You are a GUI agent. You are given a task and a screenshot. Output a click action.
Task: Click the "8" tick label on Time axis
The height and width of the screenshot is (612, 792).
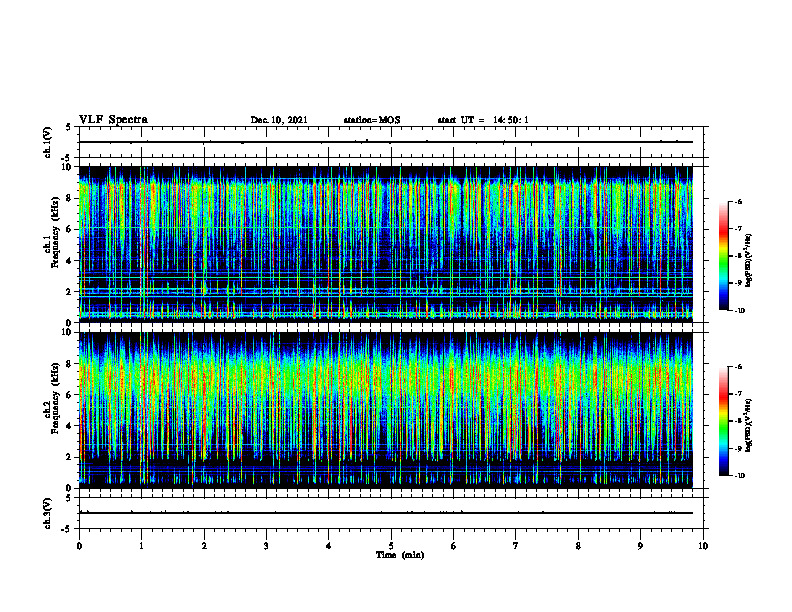pos(578,546)
